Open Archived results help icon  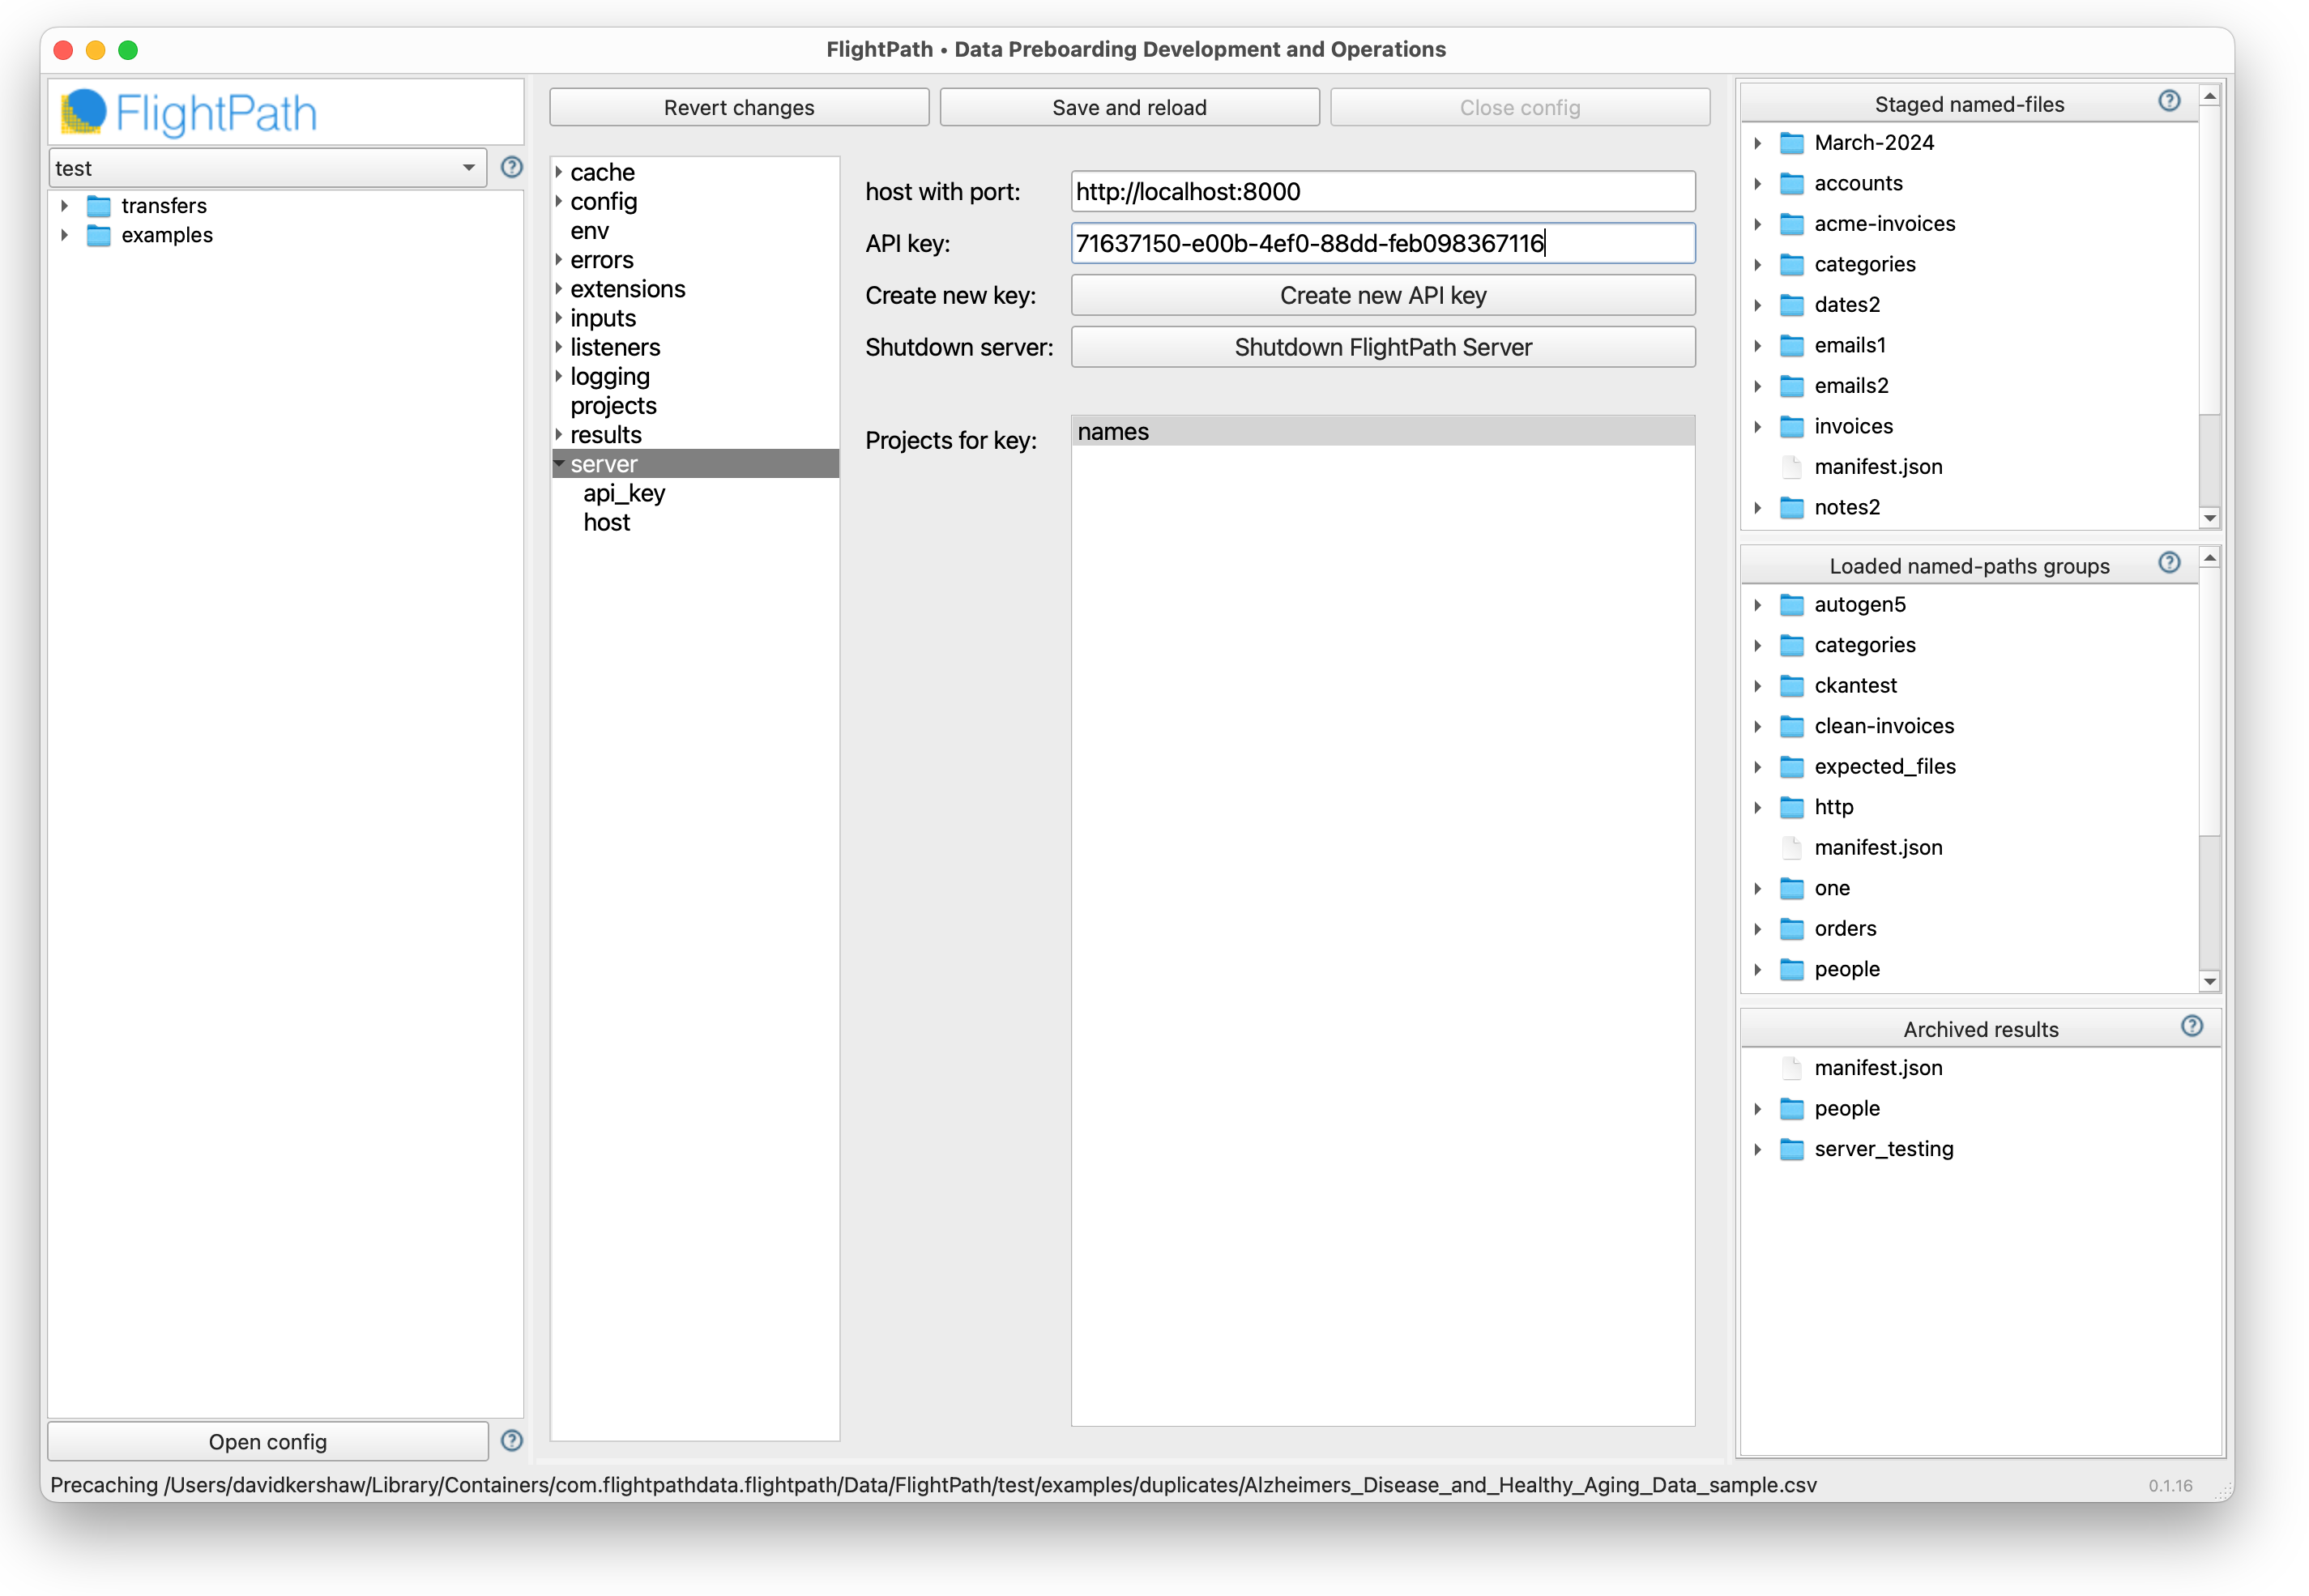coord(2191,1026)
